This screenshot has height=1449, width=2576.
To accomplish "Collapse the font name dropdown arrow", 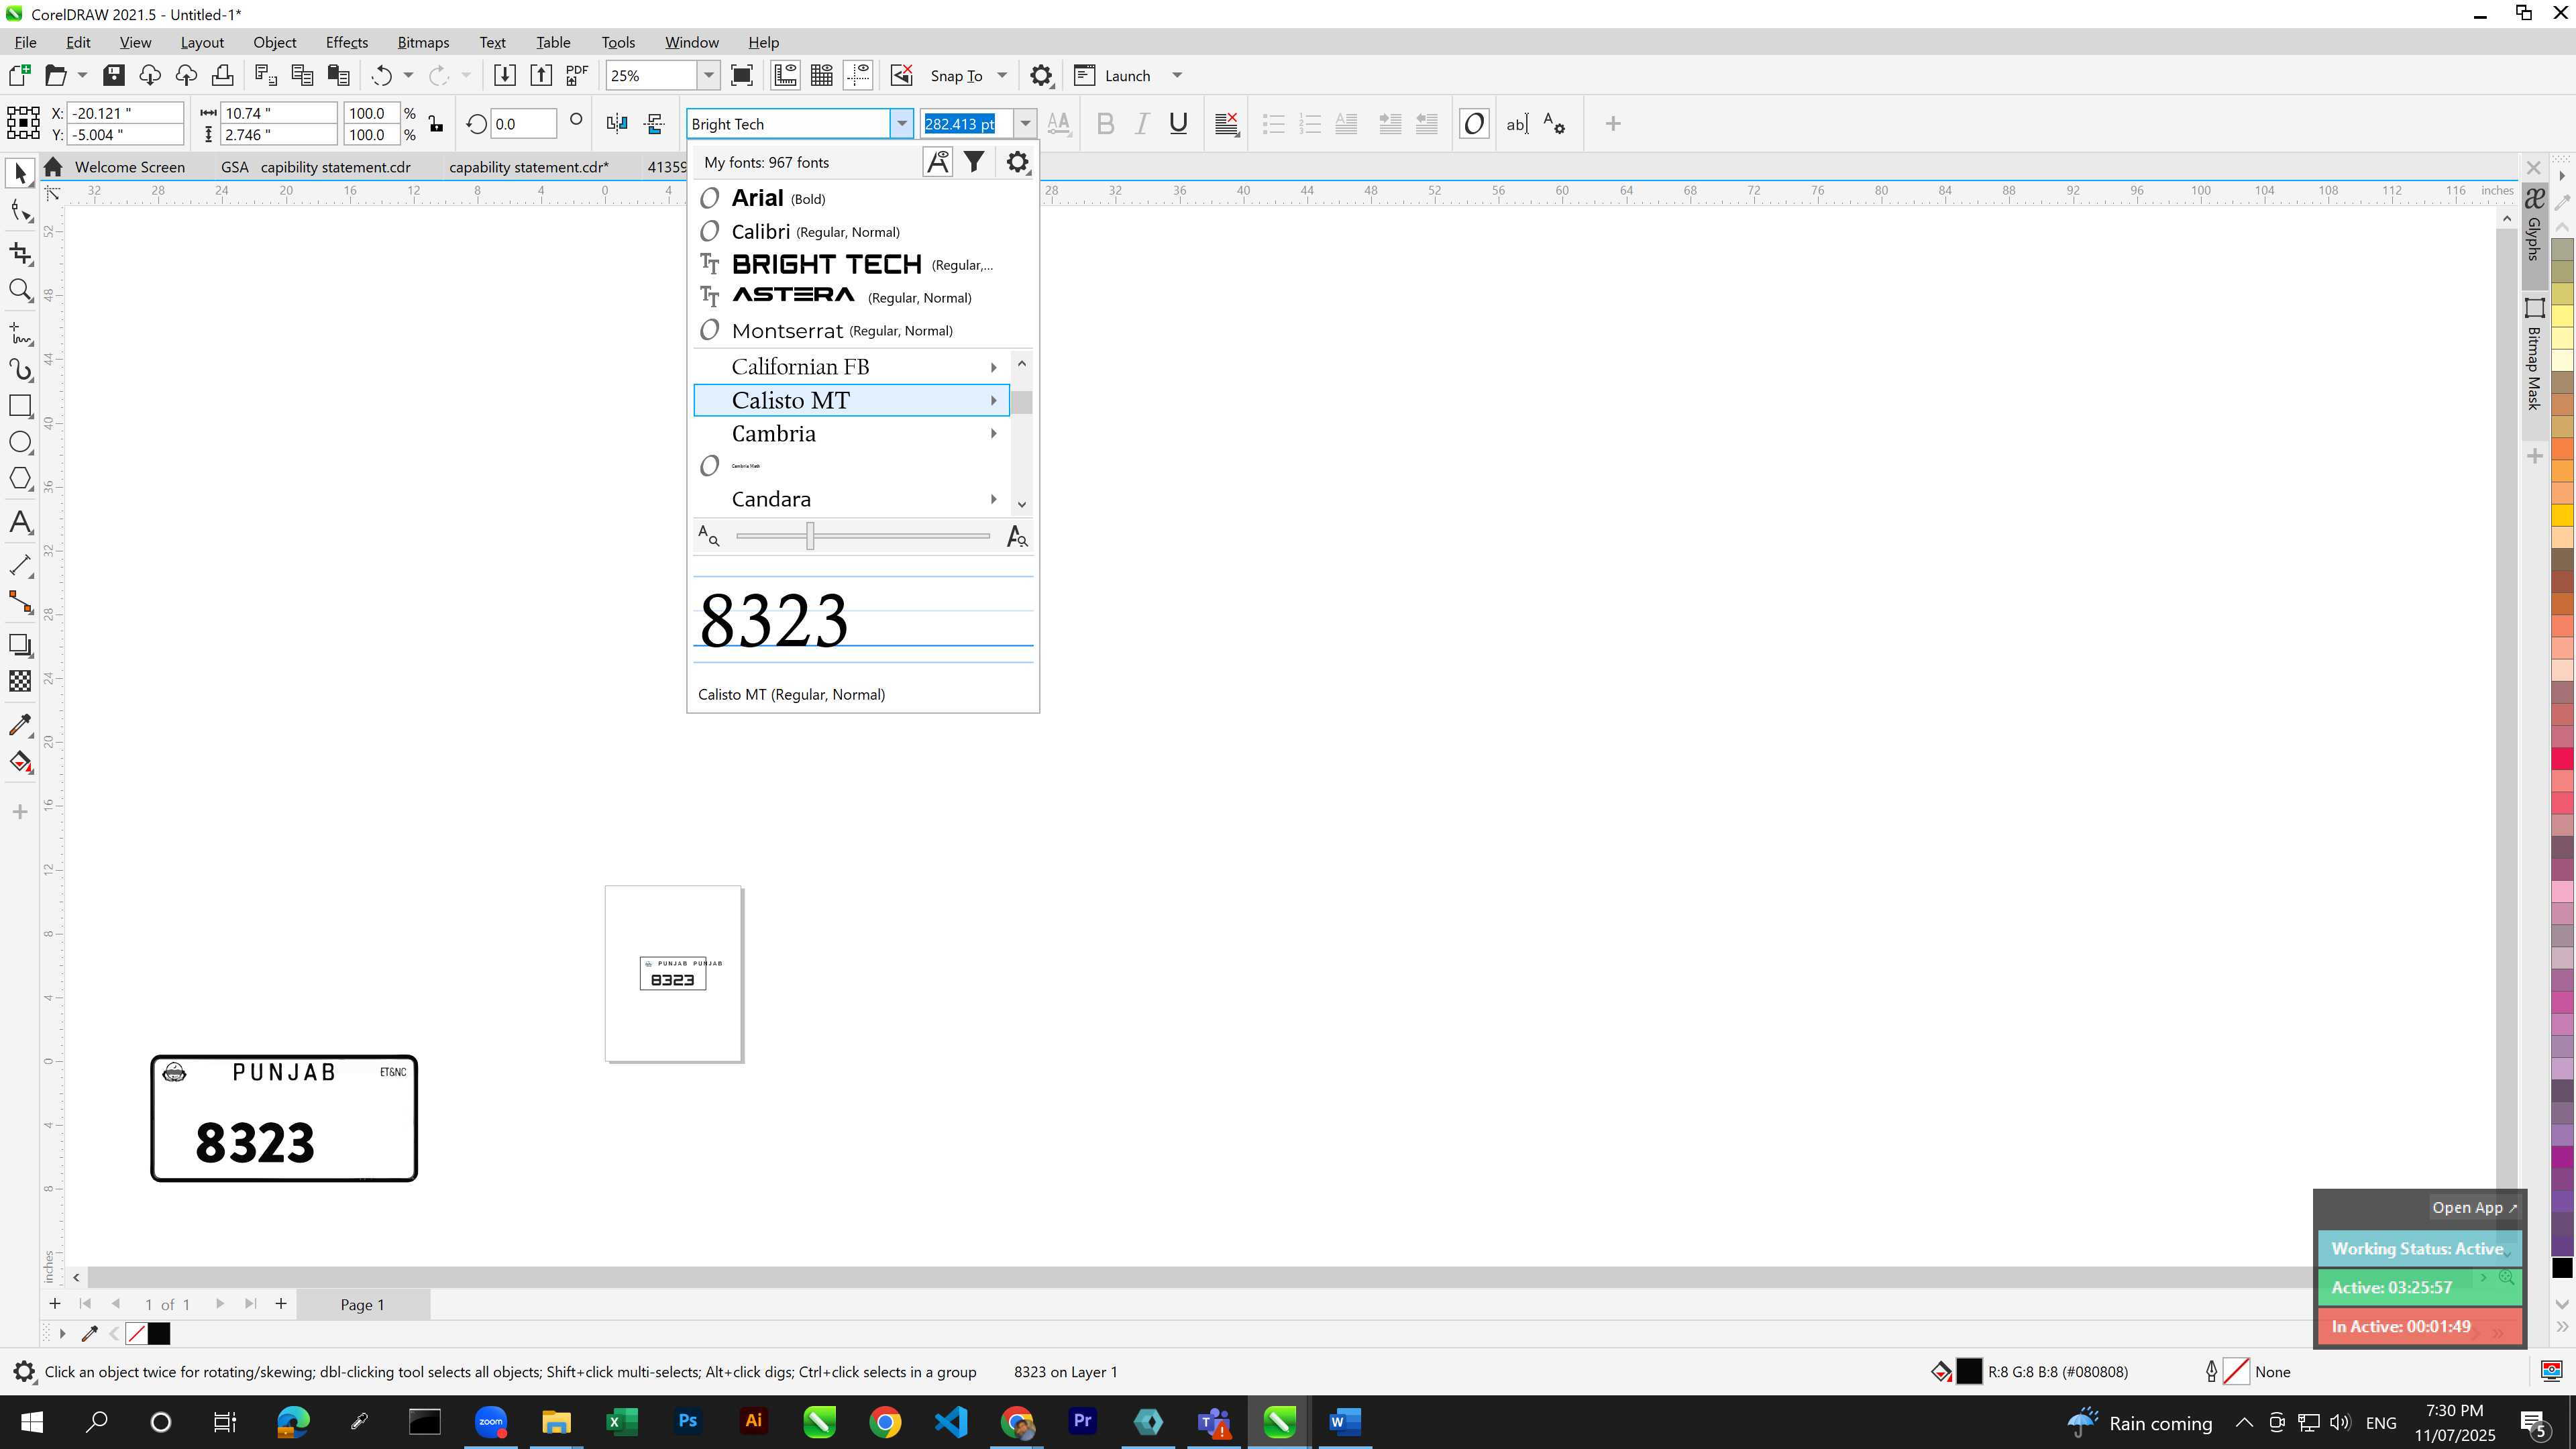I will 901,124.
